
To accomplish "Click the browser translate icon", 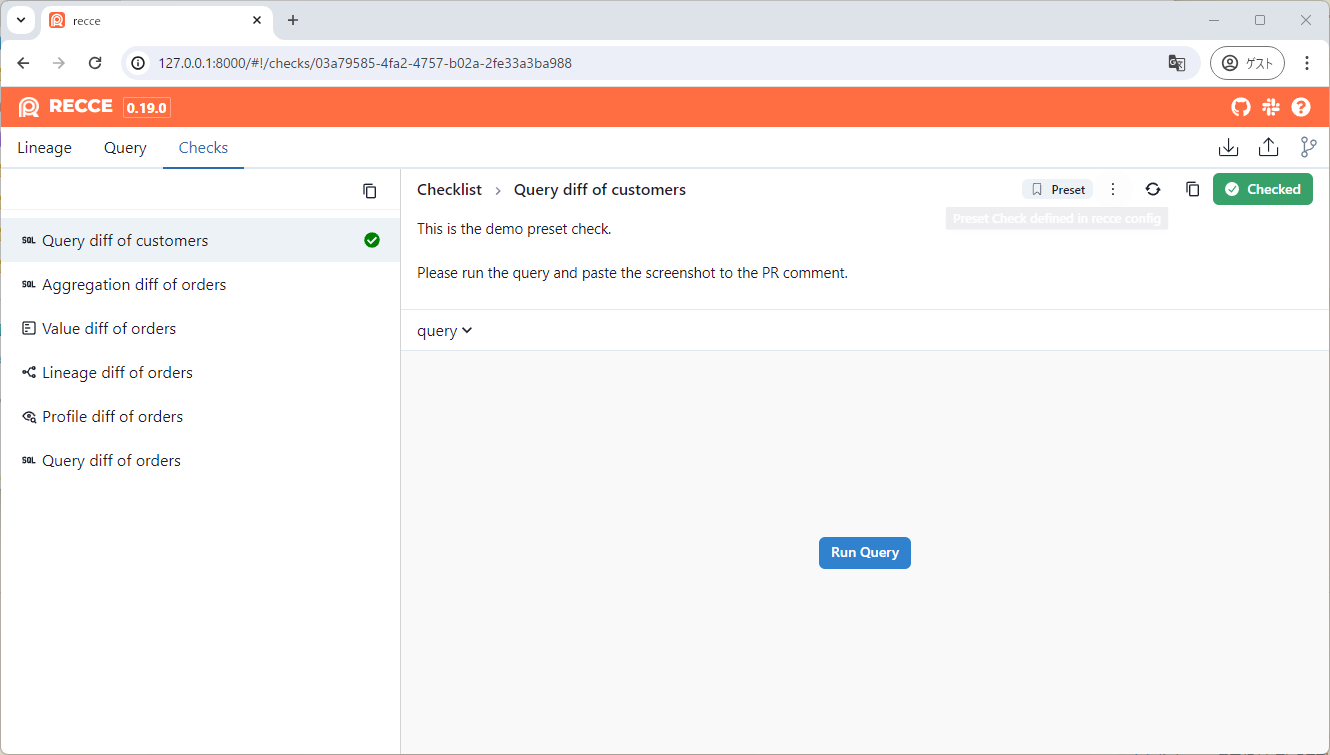I will click(x=1177, y=63).
